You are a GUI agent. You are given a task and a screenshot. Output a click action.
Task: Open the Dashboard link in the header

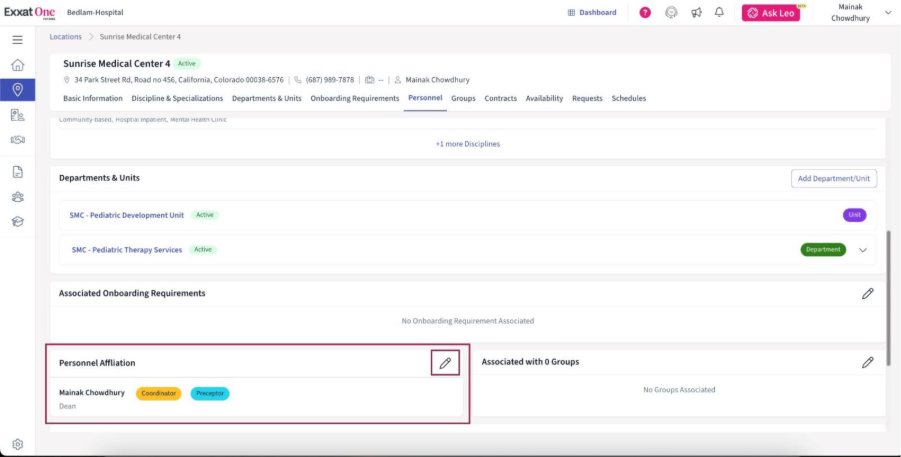click(592, 12)
